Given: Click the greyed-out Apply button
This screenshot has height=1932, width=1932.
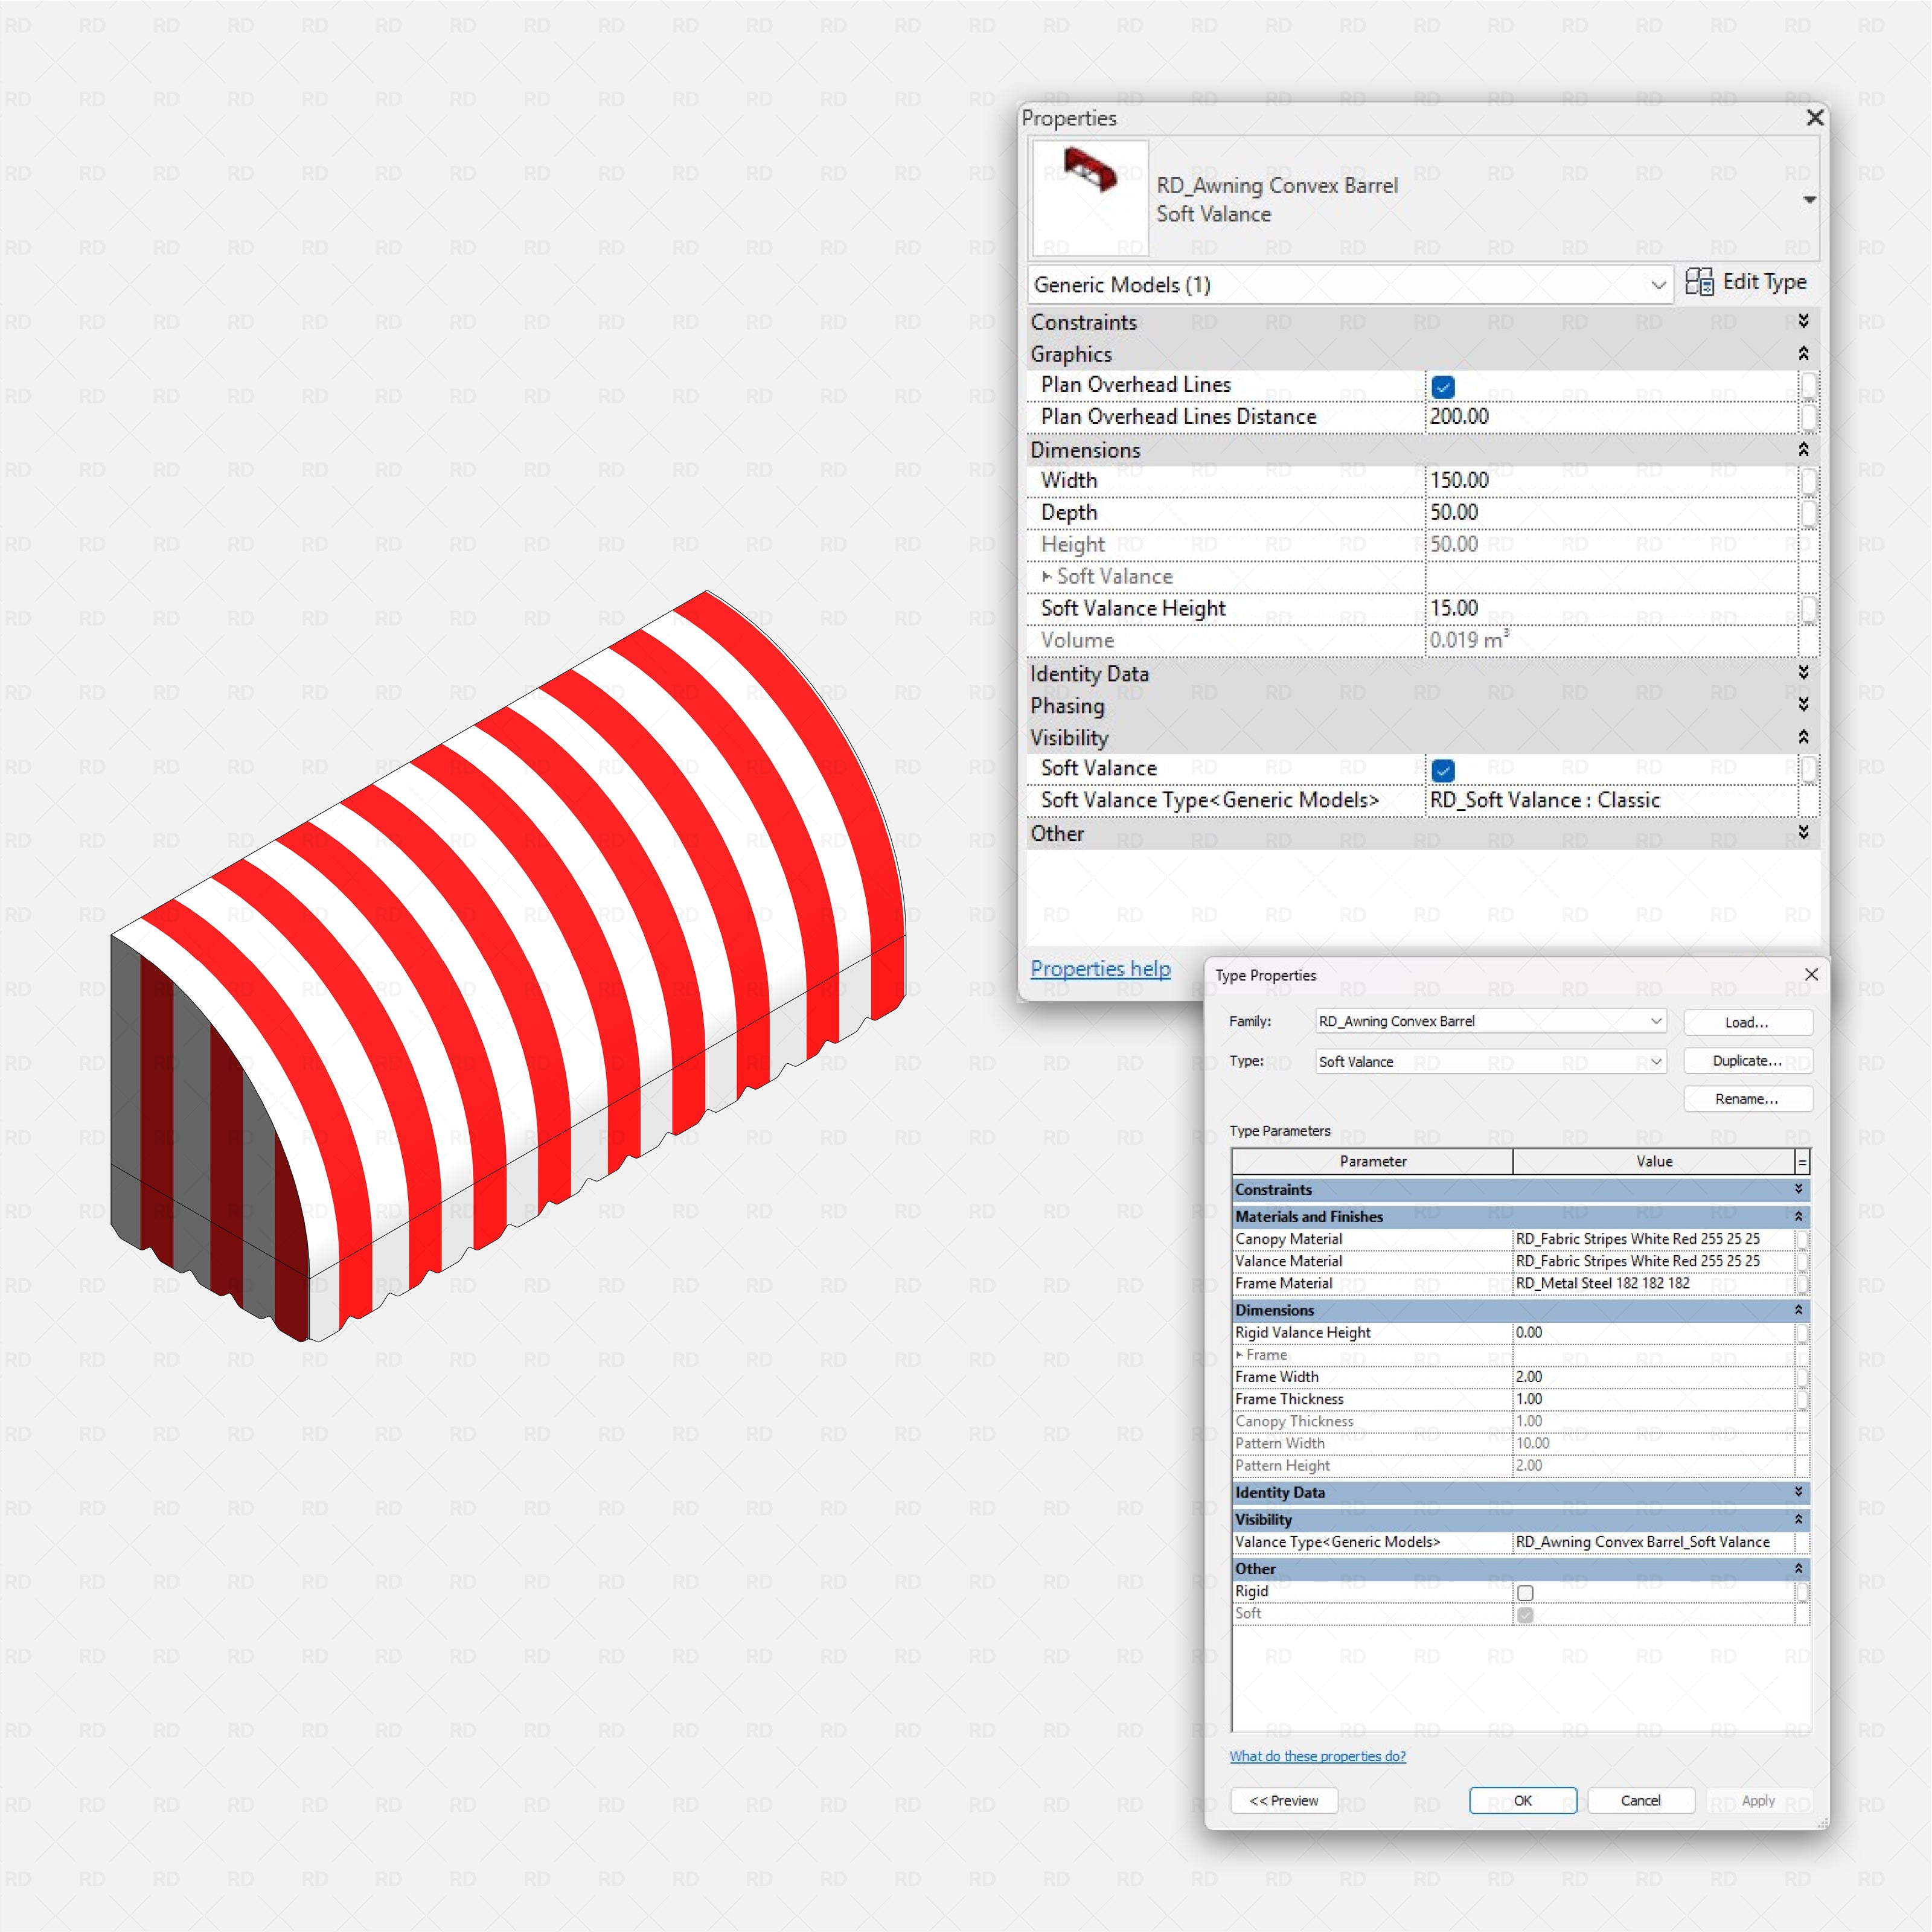Looking at the screenshot, I should point(1759,1800).
